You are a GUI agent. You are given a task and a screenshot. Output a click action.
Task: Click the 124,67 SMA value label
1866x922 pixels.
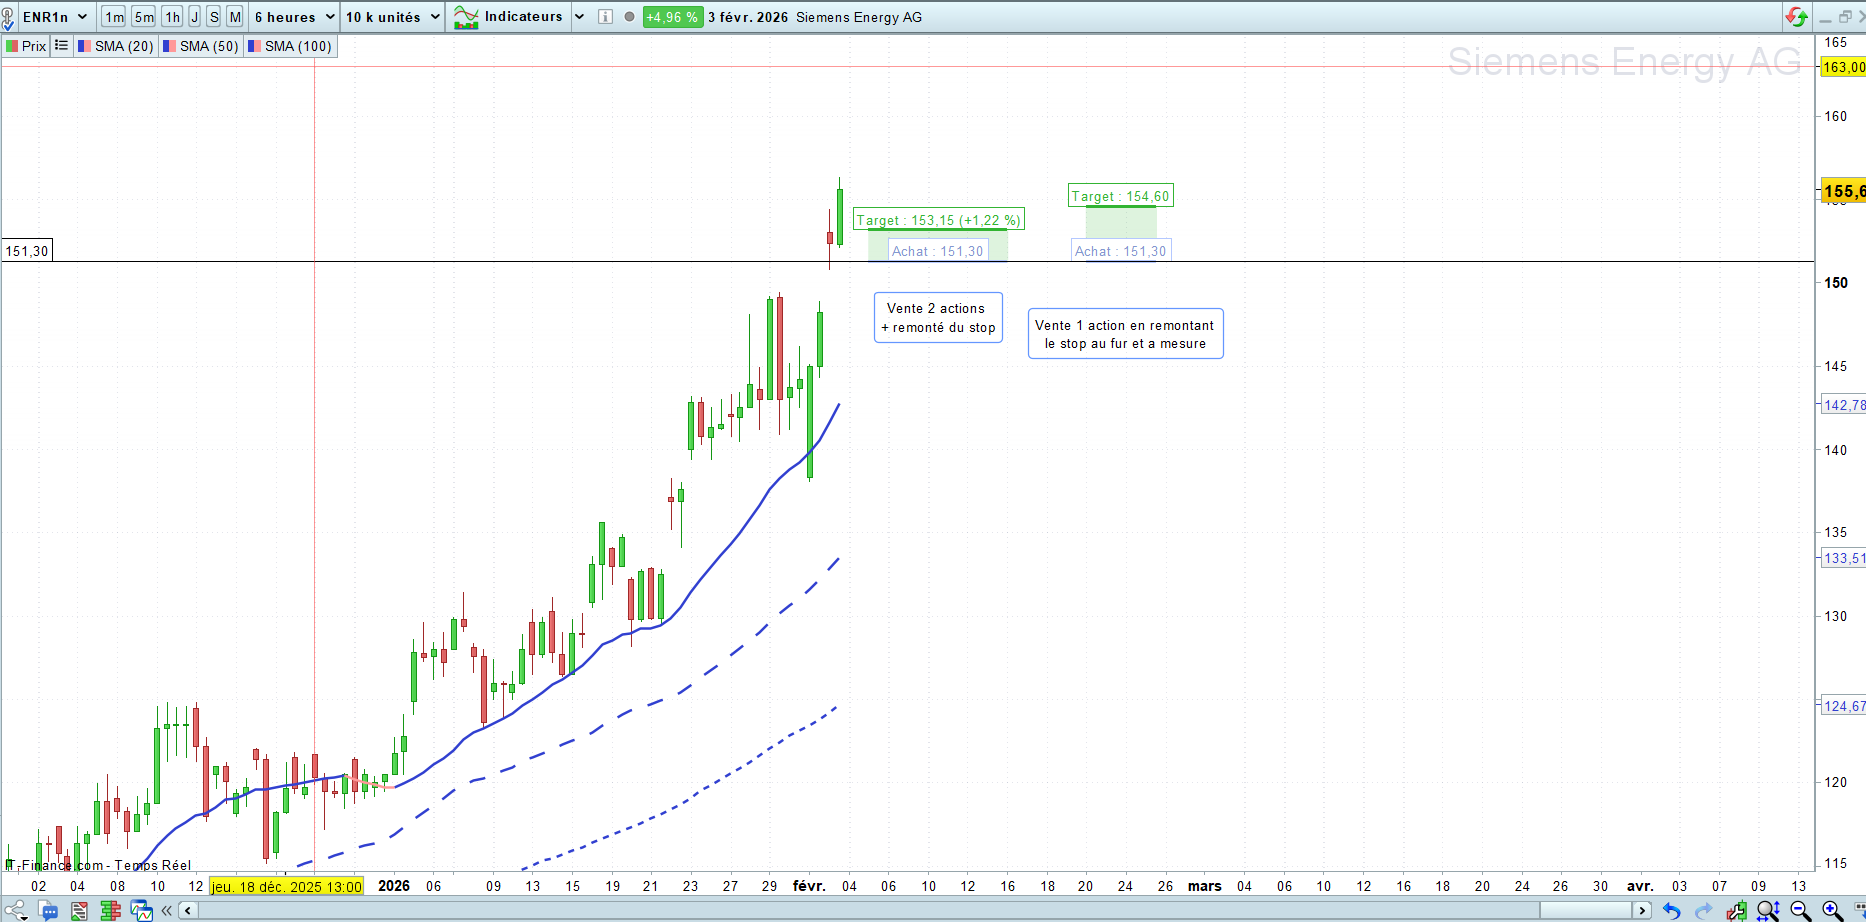(1843, 706)
